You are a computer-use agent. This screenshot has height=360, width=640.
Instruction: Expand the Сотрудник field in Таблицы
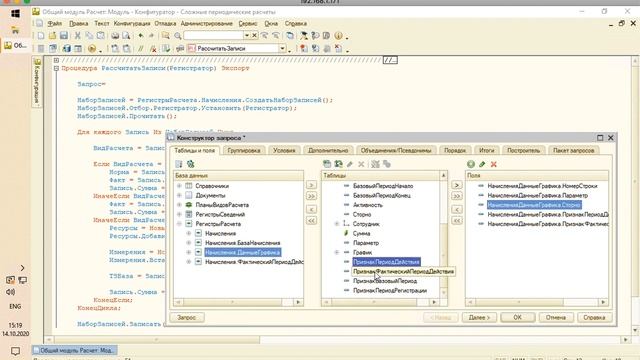[x=337, y=224]
